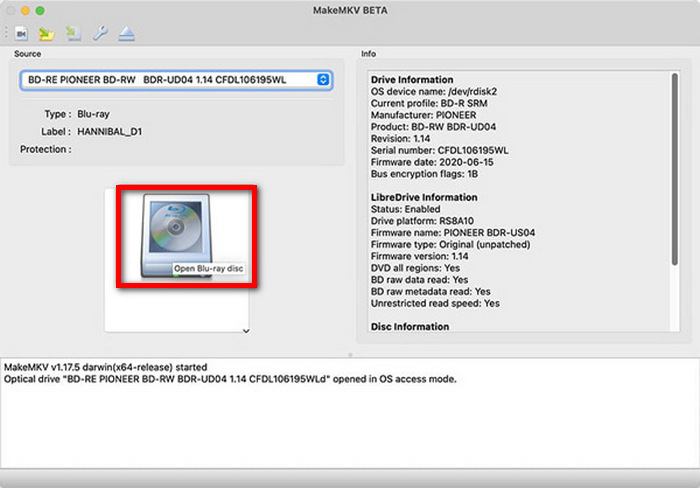Screen dimensions: 700x488
Task: Click 'Firmware name: PIONEER BDR-US04' line
Action: point(453,233)
